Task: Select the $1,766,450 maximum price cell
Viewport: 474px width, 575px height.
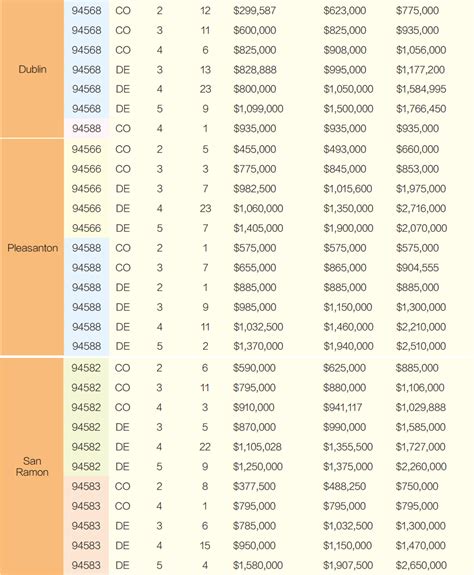Action: pos(421,109)
